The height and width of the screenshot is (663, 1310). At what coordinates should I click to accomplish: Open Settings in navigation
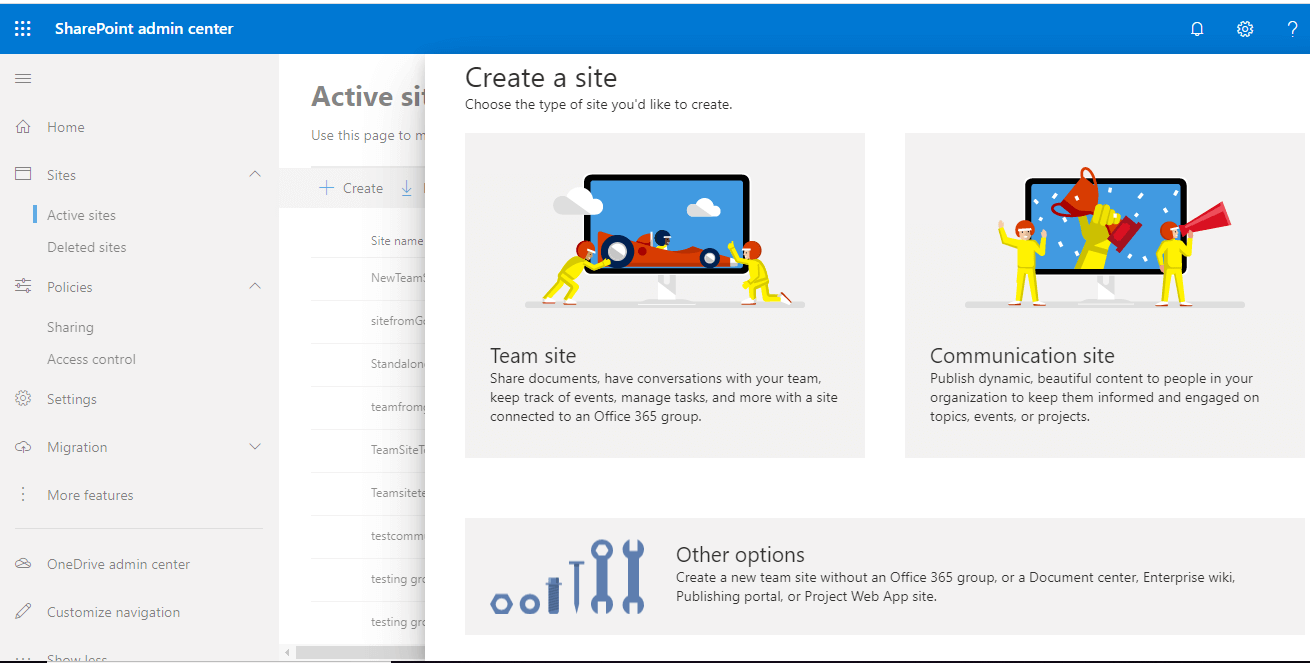pyautogui.click(x=72, y=399)
